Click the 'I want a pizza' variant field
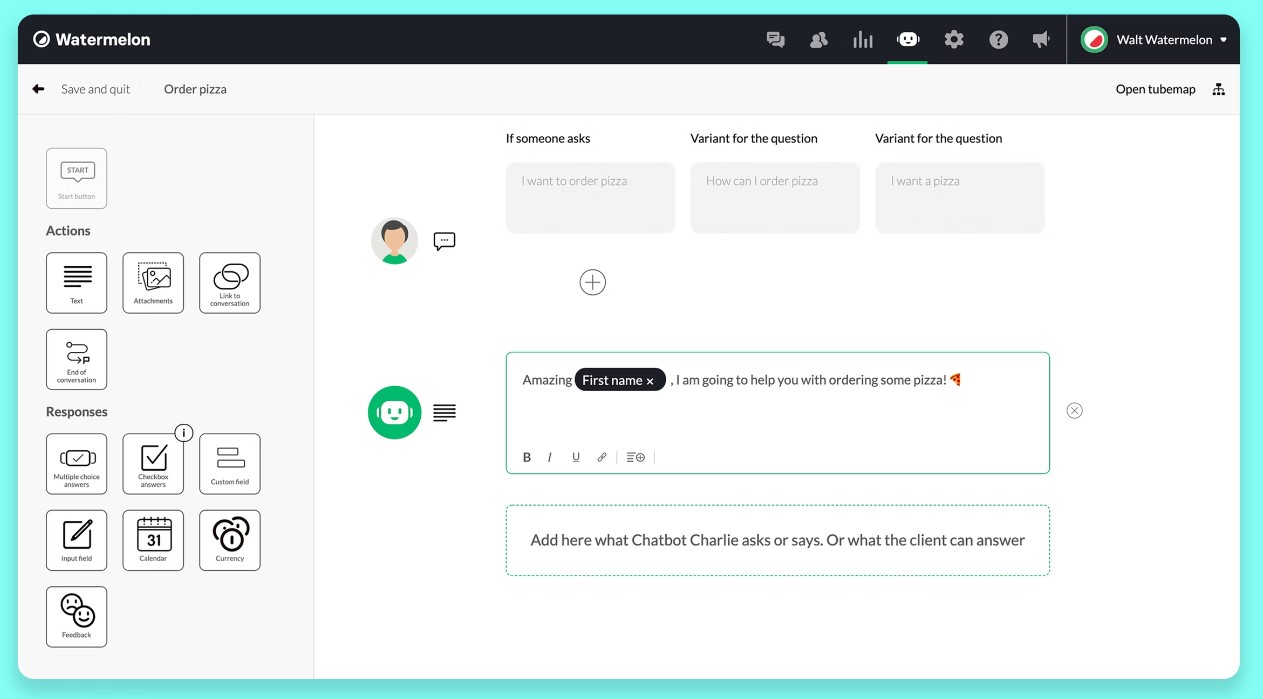 click(x=960, y=198)
